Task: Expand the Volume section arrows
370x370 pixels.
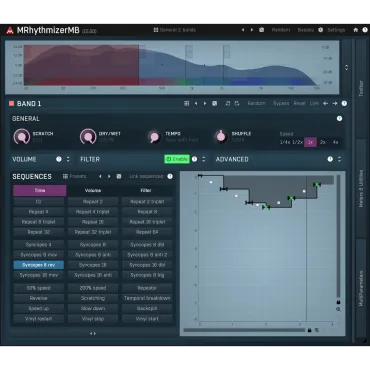Action: [x=68, y=159]
